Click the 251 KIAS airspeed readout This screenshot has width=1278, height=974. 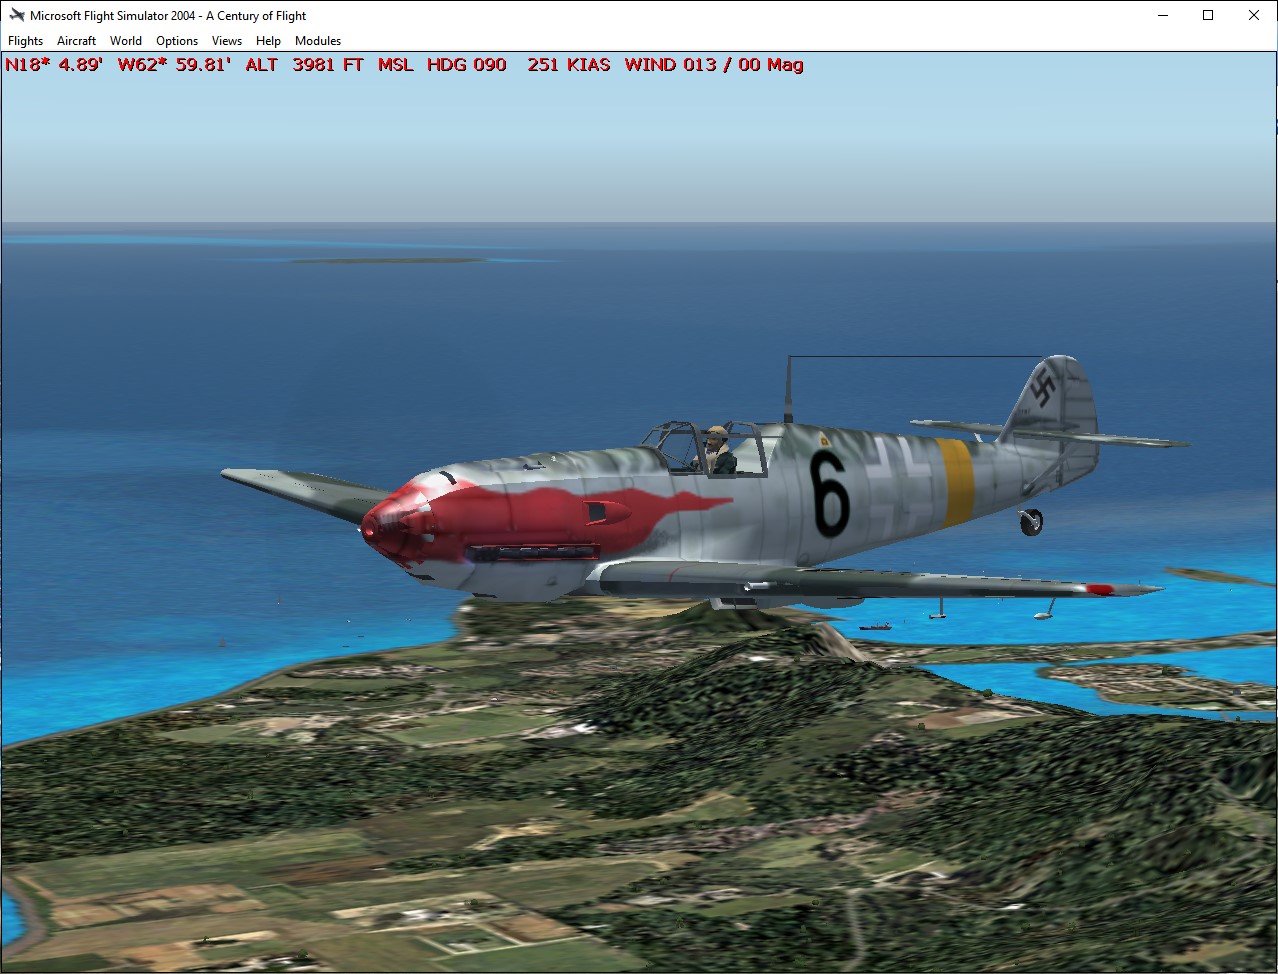(x=568, y=65)
